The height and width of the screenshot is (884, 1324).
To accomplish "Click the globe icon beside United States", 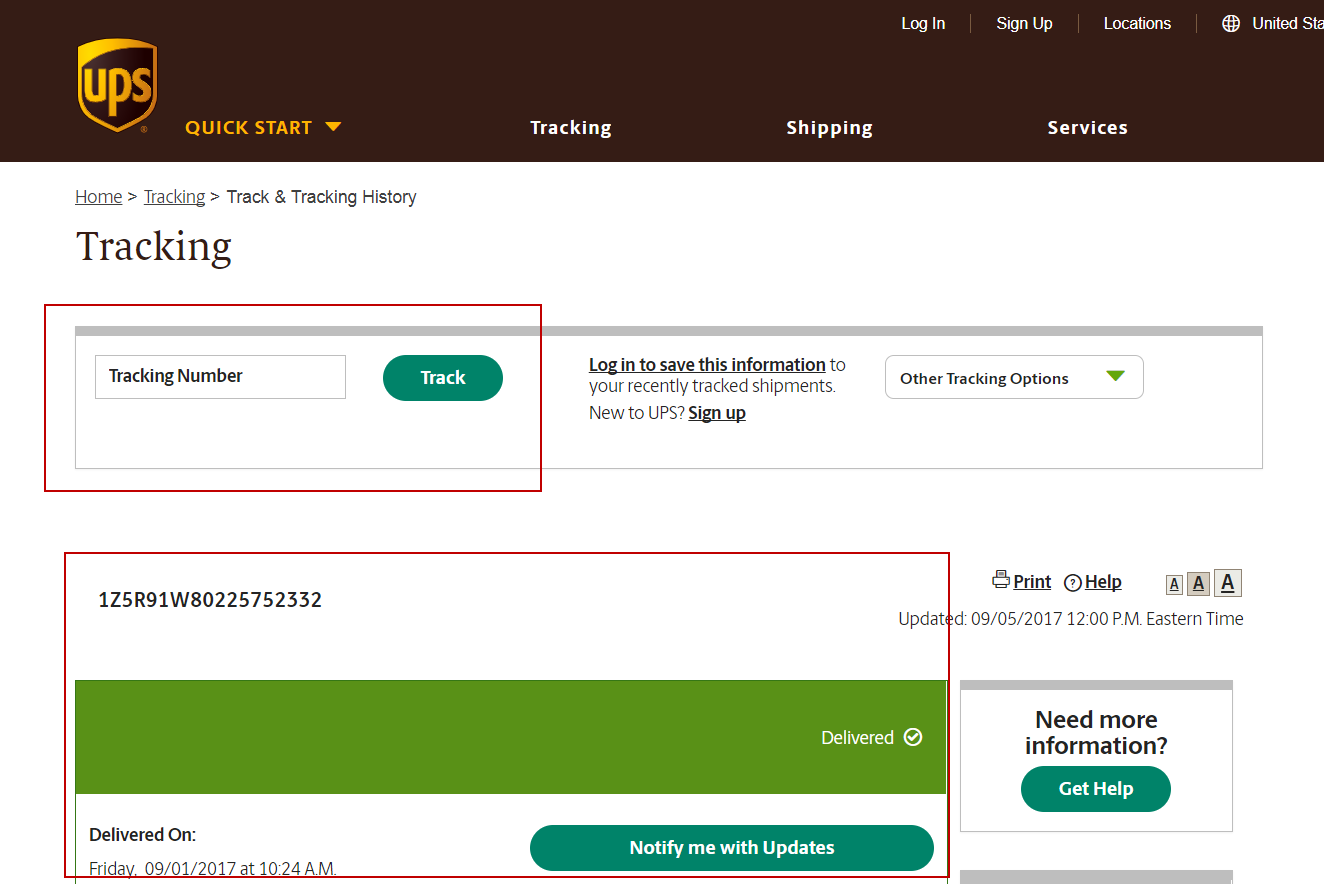I will click(x=1231, y=23).
